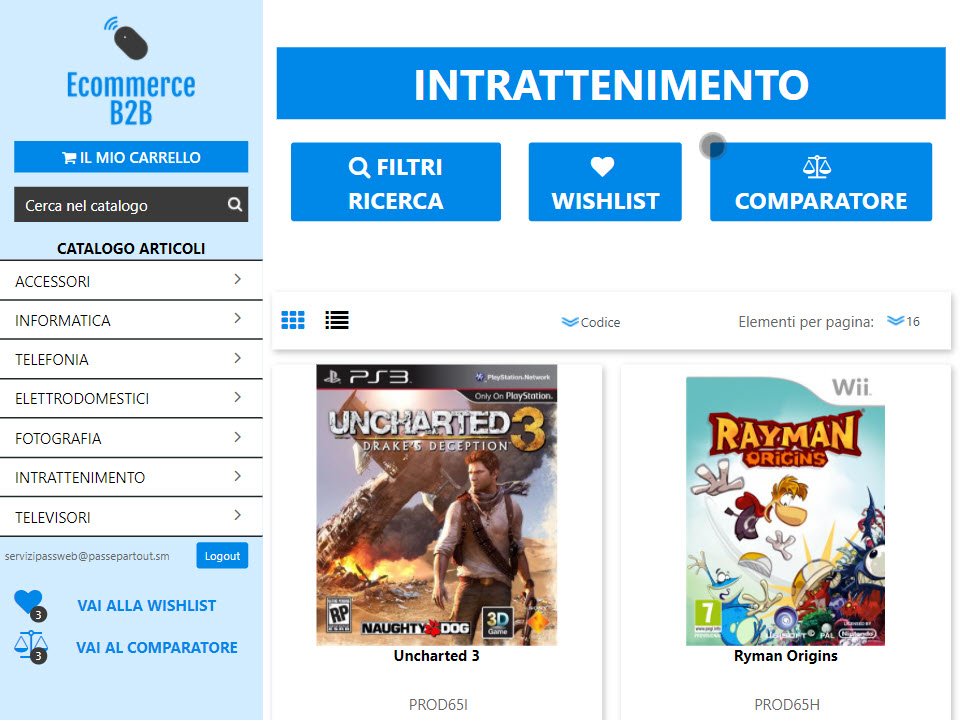The width and height of the screenshot is (960, 721).
Task: Click the search magnifier icon in catalog search
Action: pyautogui.click(x=234, y=205)
